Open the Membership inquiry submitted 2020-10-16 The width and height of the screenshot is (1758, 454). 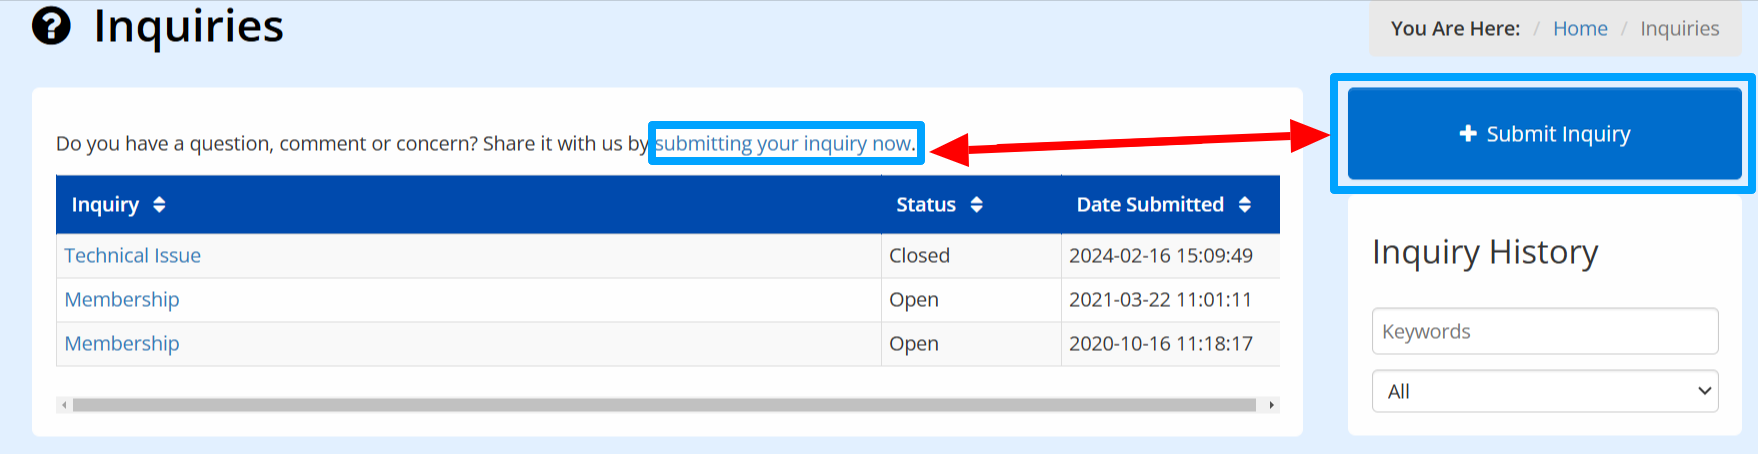[122, 344]
